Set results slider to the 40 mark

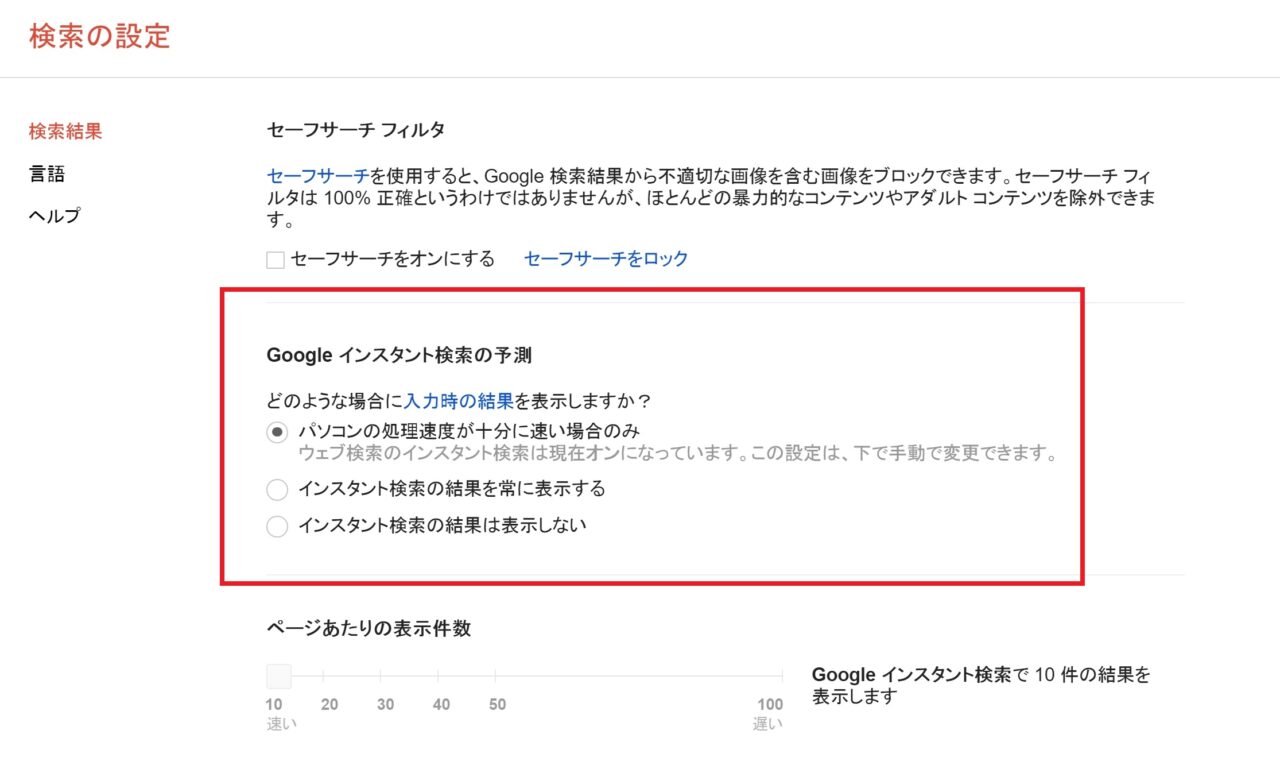[441, 677]
